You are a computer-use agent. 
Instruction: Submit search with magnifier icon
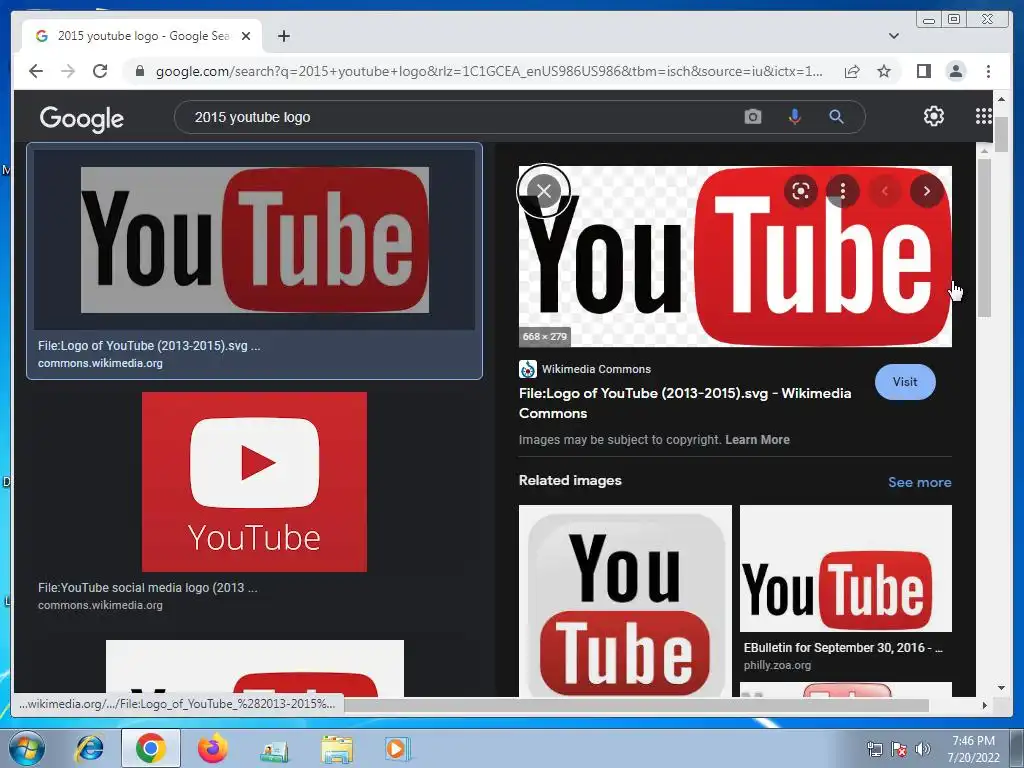pyautogui.click(x=837, y=117)
